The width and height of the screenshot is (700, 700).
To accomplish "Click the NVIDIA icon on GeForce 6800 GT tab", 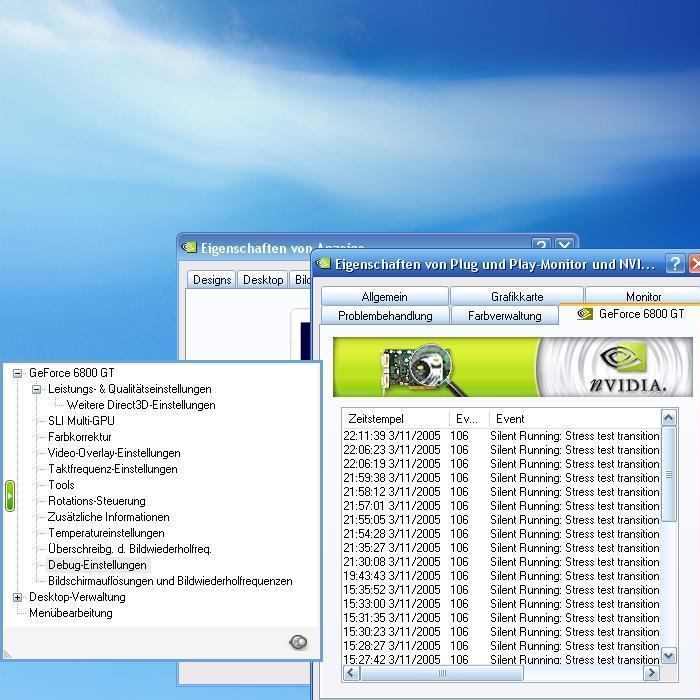I will [585, 314].
